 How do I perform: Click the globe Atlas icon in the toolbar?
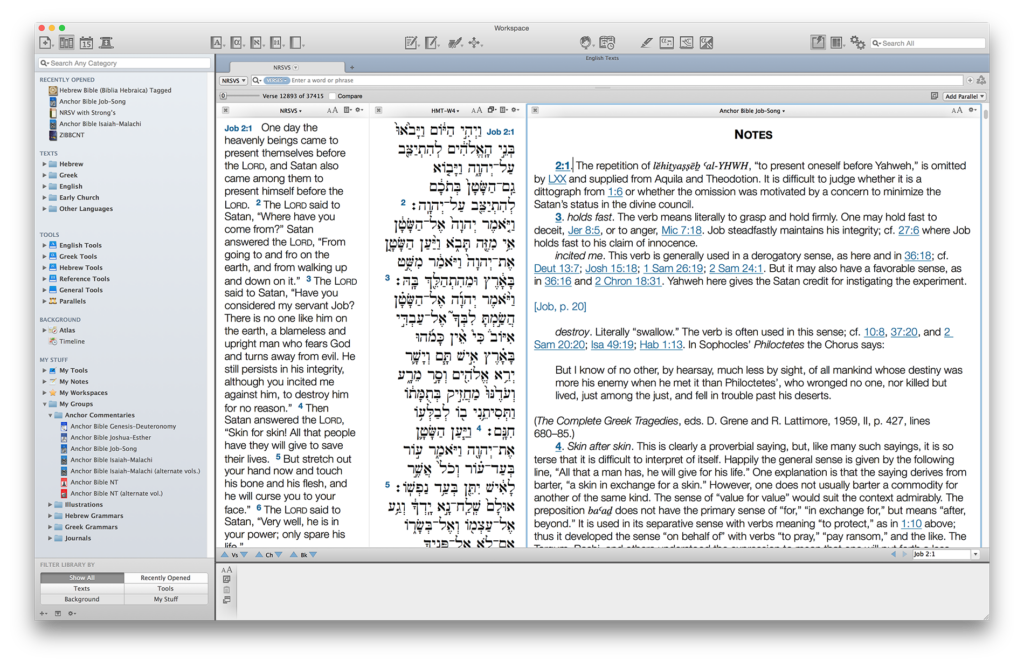[x=588, y=43]
